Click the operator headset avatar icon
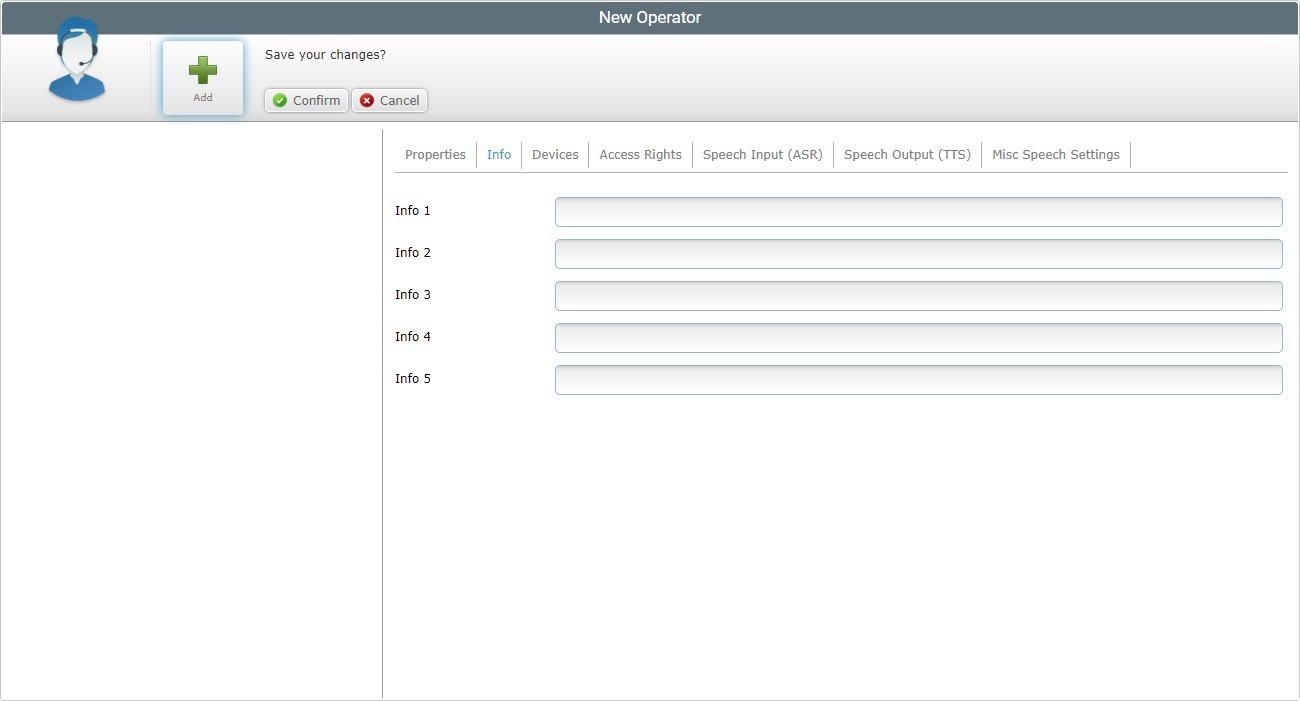The image size is (1300, 701). (x=77, y=62)
